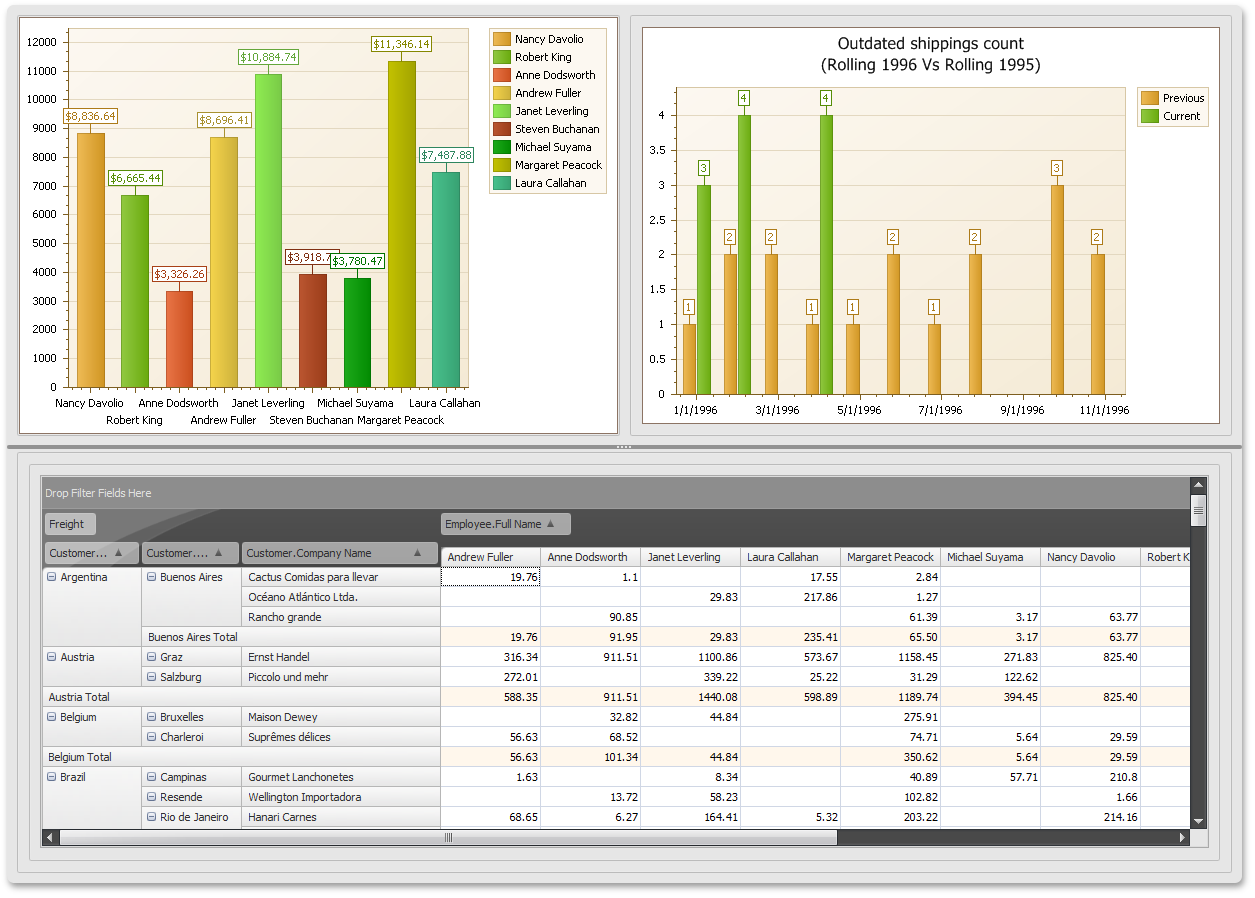Screen dimensions: 1255x898
Task: Click sort arrow on Employee.Full Name field
Action: 550,524
